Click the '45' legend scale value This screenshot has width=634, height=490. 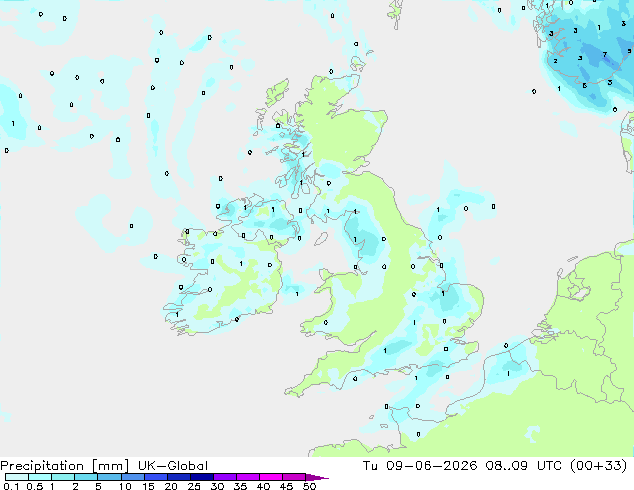pos(286,486)
